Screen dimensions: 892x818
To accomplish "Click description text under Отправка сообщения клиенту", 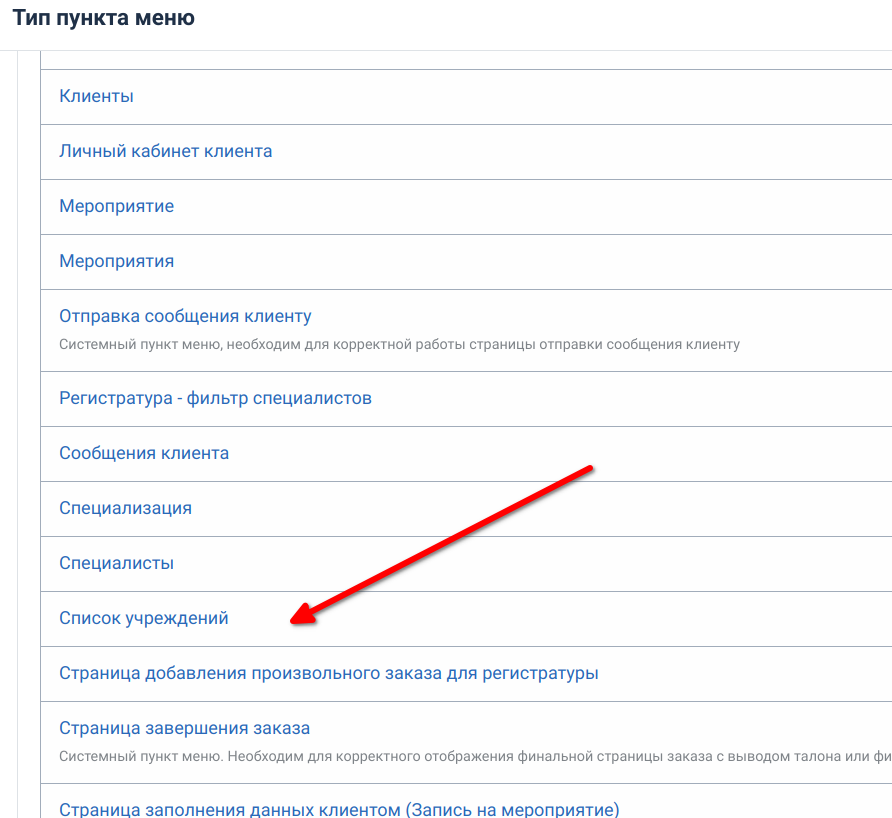I will coord(398,345).
